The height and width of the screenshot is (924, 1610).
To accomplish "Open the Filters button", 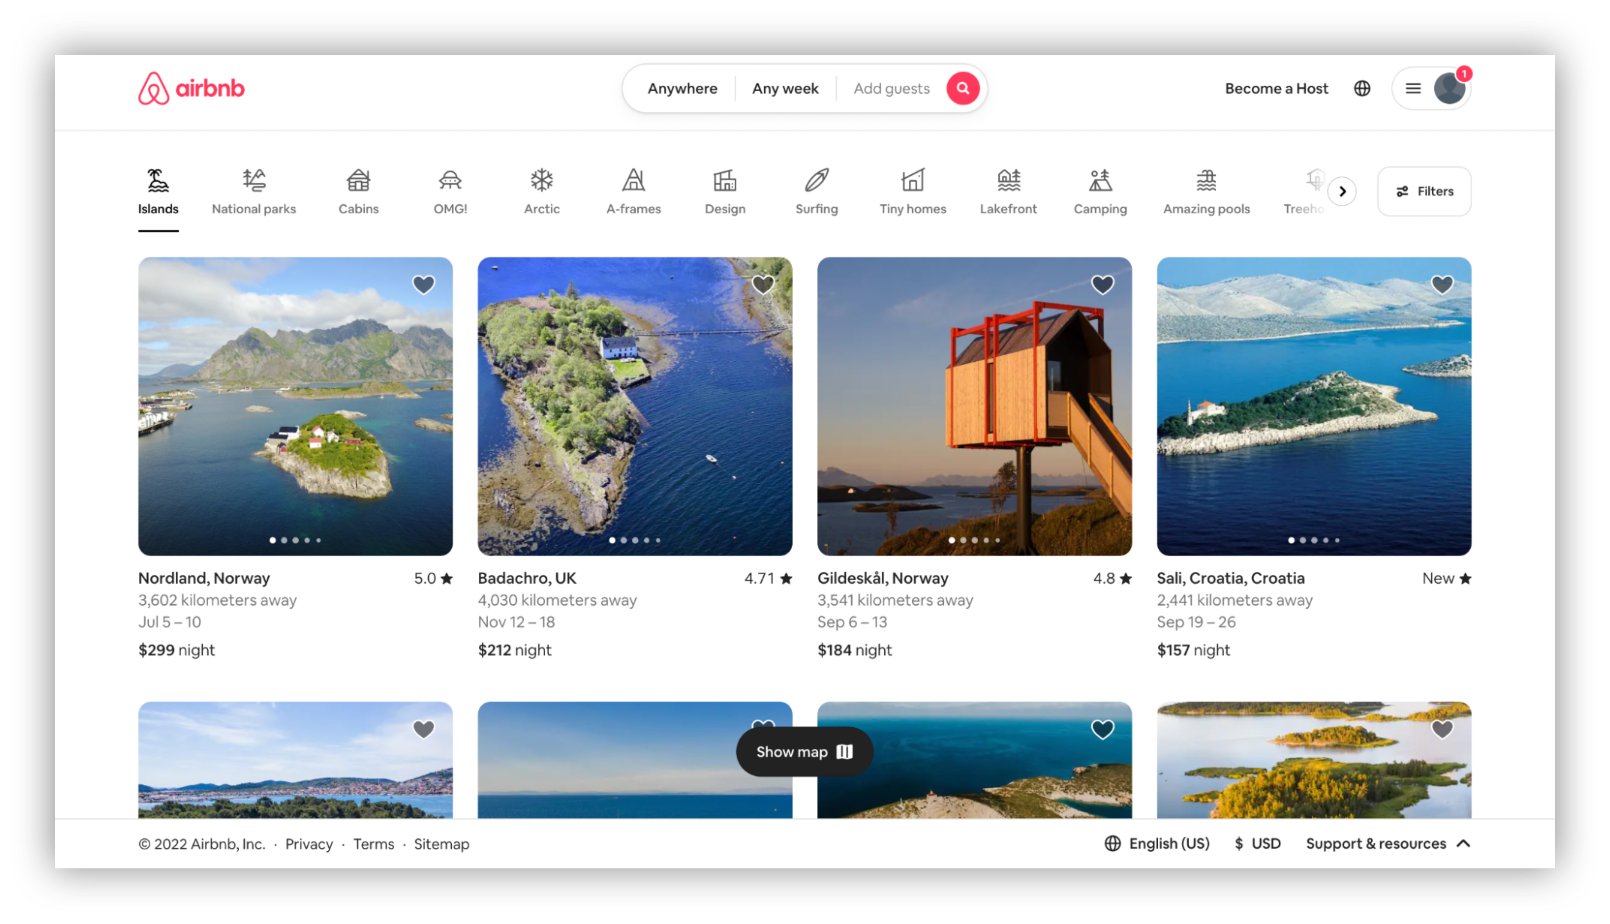I will [1424, 191].
